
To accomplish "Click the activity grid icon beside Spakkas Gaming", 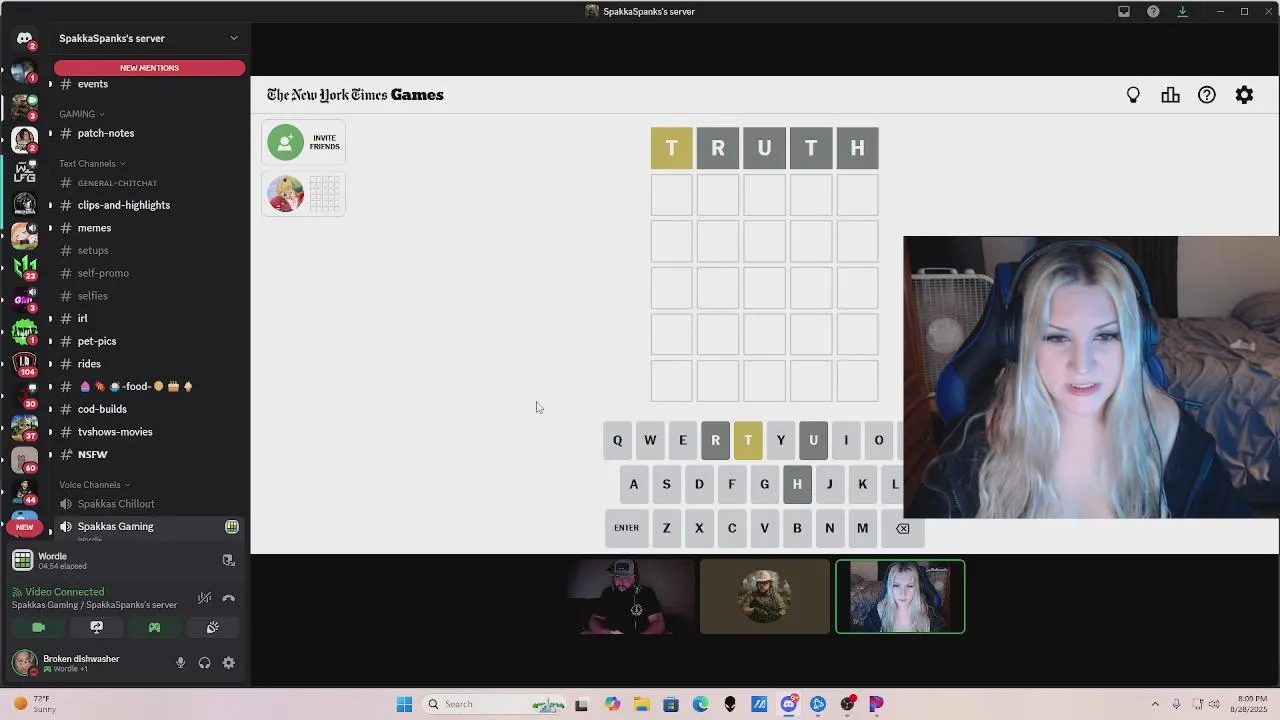I will click(232, 527).
